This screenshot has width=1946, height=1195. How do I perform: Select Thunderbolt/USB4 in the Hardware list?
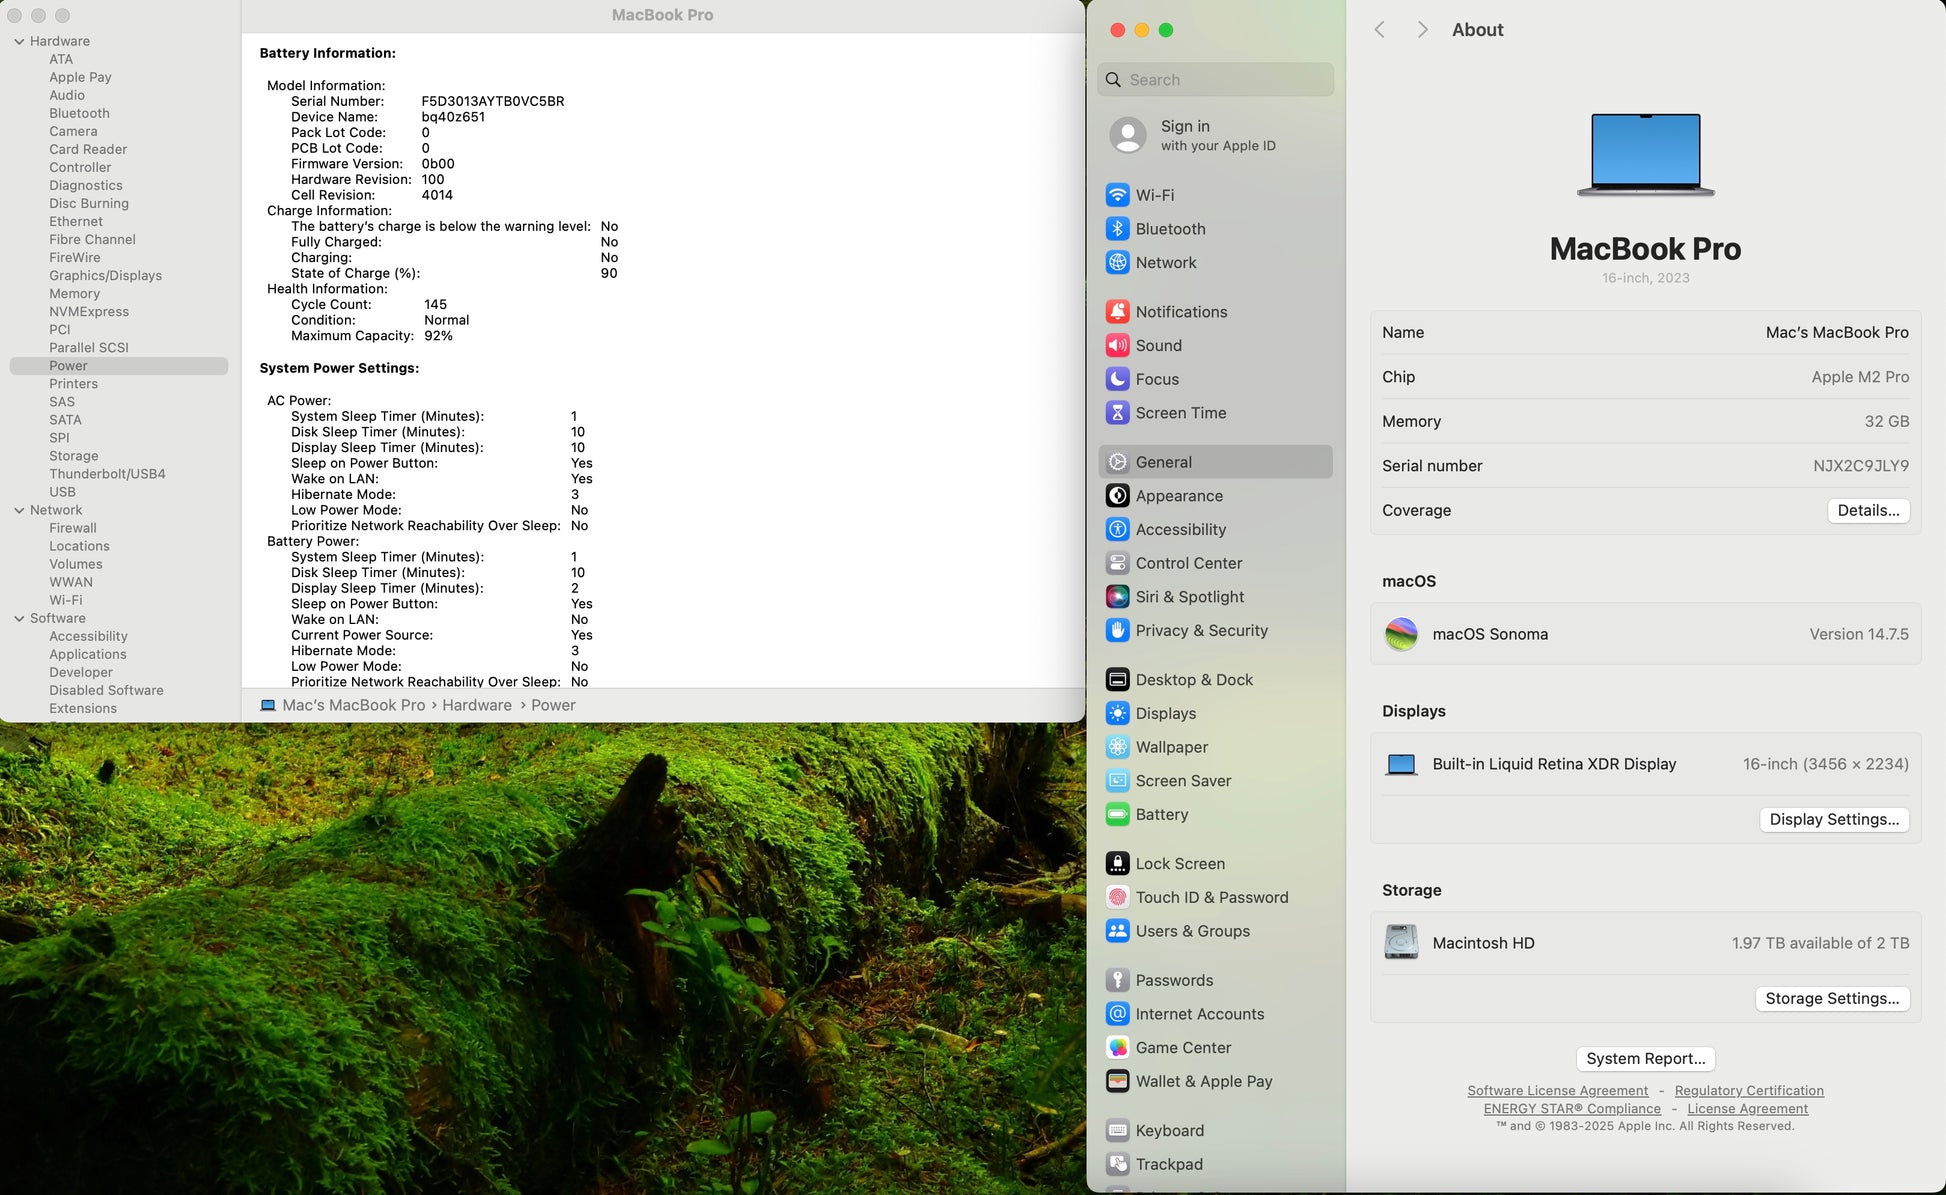[107, 474]
